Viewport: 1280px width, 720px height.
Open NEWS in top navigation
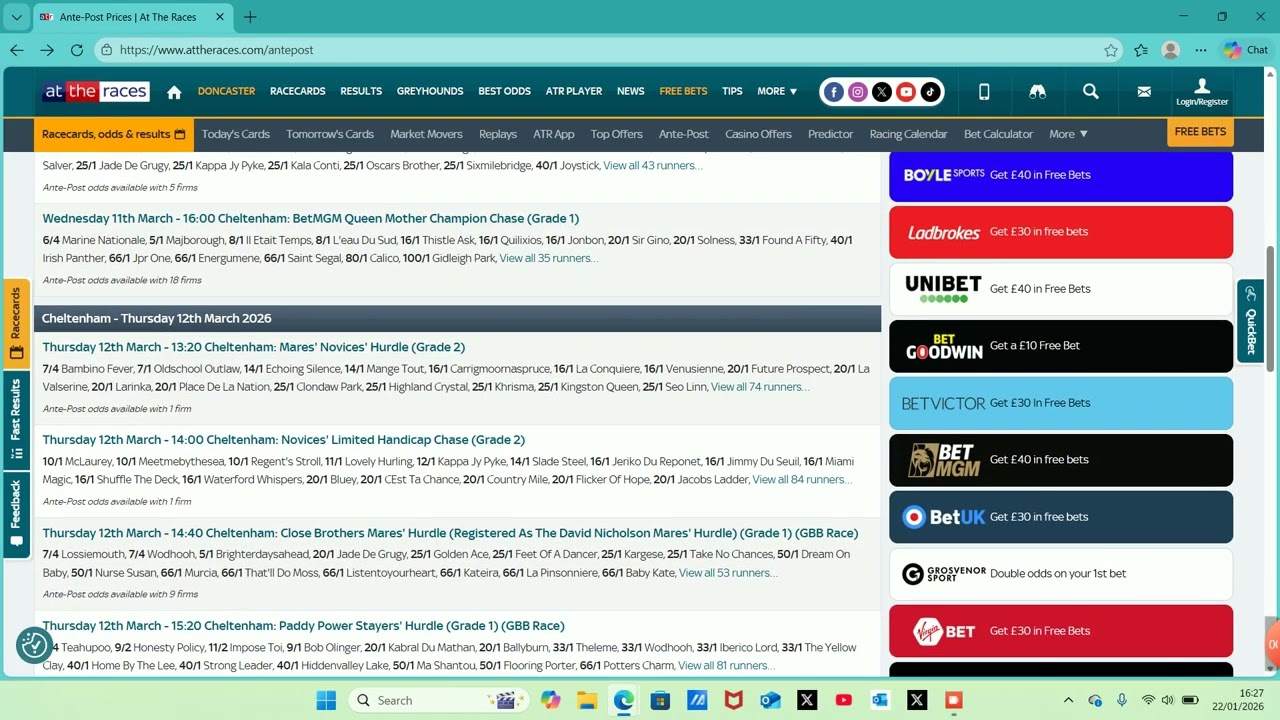[631, 91]
